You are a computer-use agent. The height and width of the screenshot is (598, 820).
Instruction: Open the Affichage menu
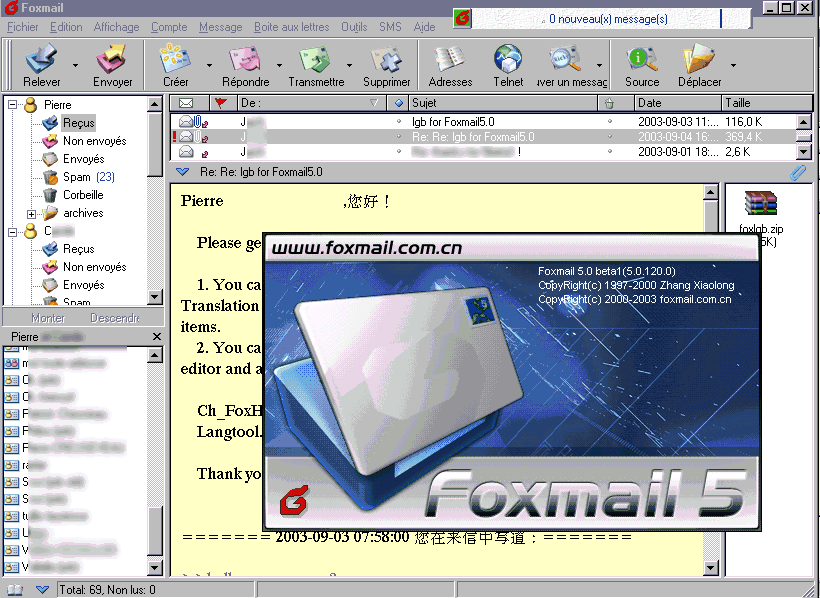(x=116, y=27)
